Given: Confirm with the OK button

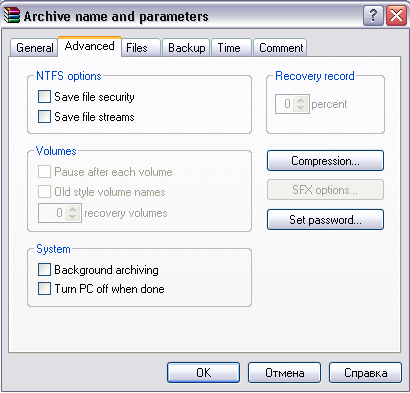Looking at the screenshot, I should point(203,373).
